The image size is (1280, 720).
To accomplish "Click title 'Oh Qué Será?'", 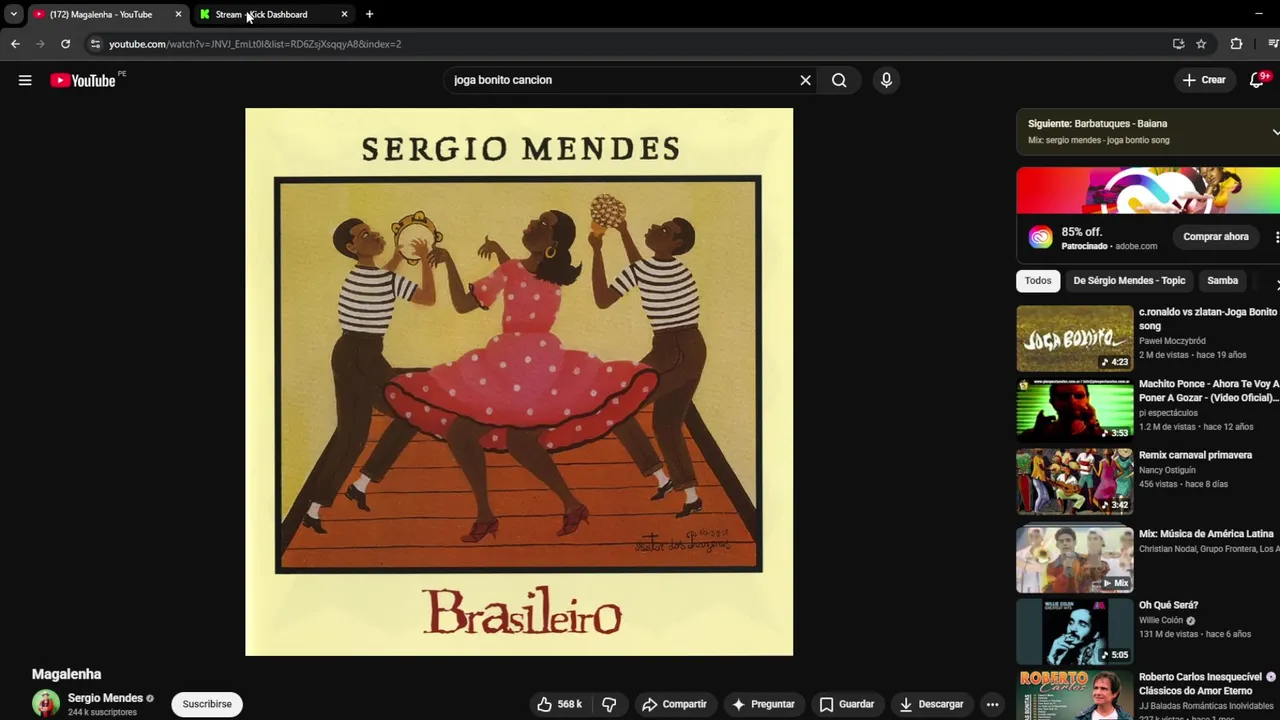I will [x=1168, y=605].
